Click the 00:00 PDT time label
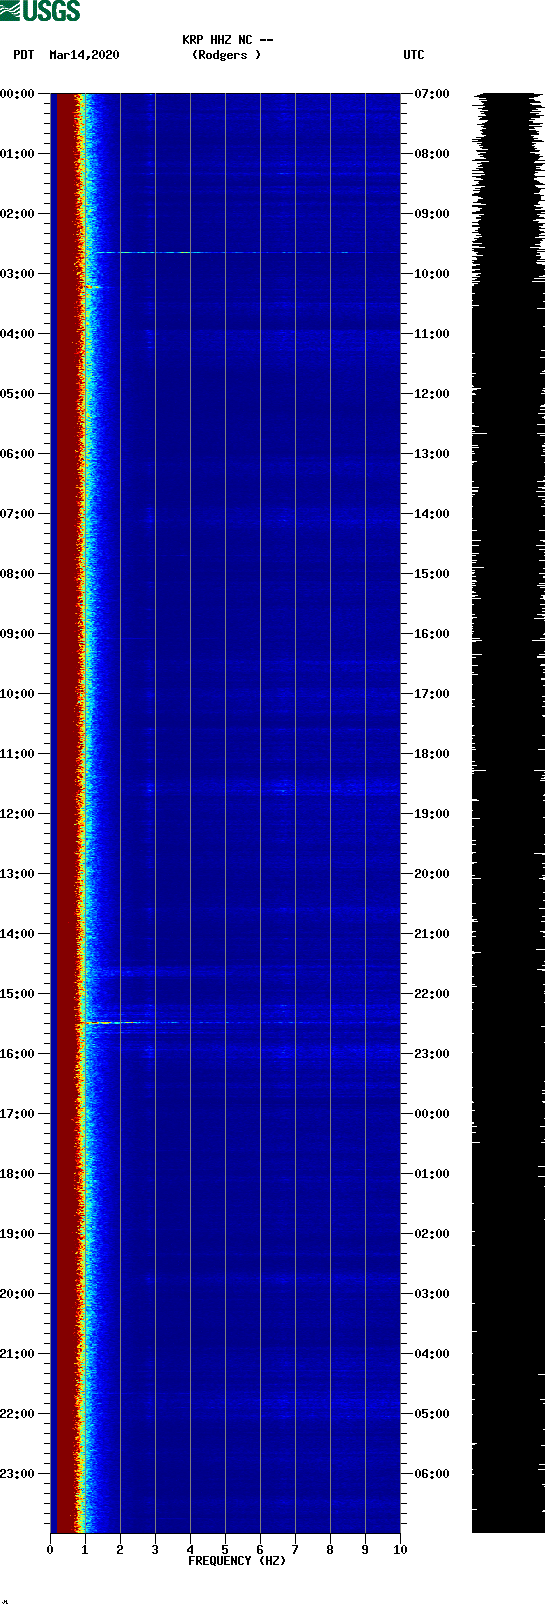Image resolution: width=552 pixels, height=1613 pixels. point(18,94)
